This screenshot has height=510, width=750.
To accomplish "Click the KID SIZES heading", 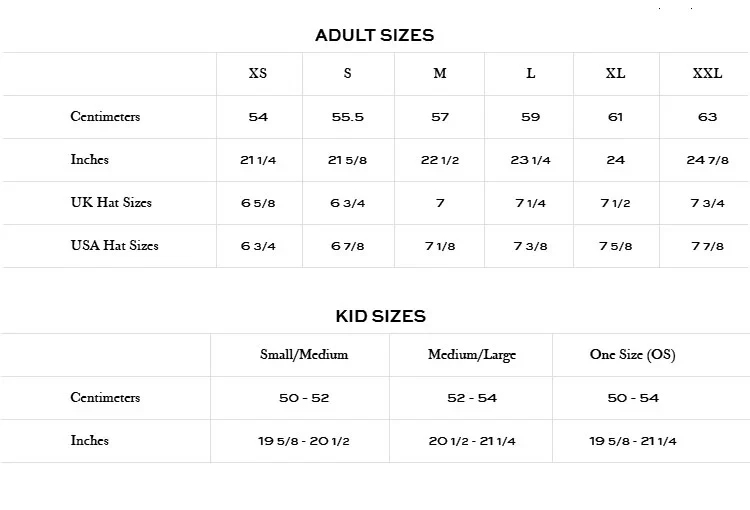I will pyautogui.click(x=380, y=316).
